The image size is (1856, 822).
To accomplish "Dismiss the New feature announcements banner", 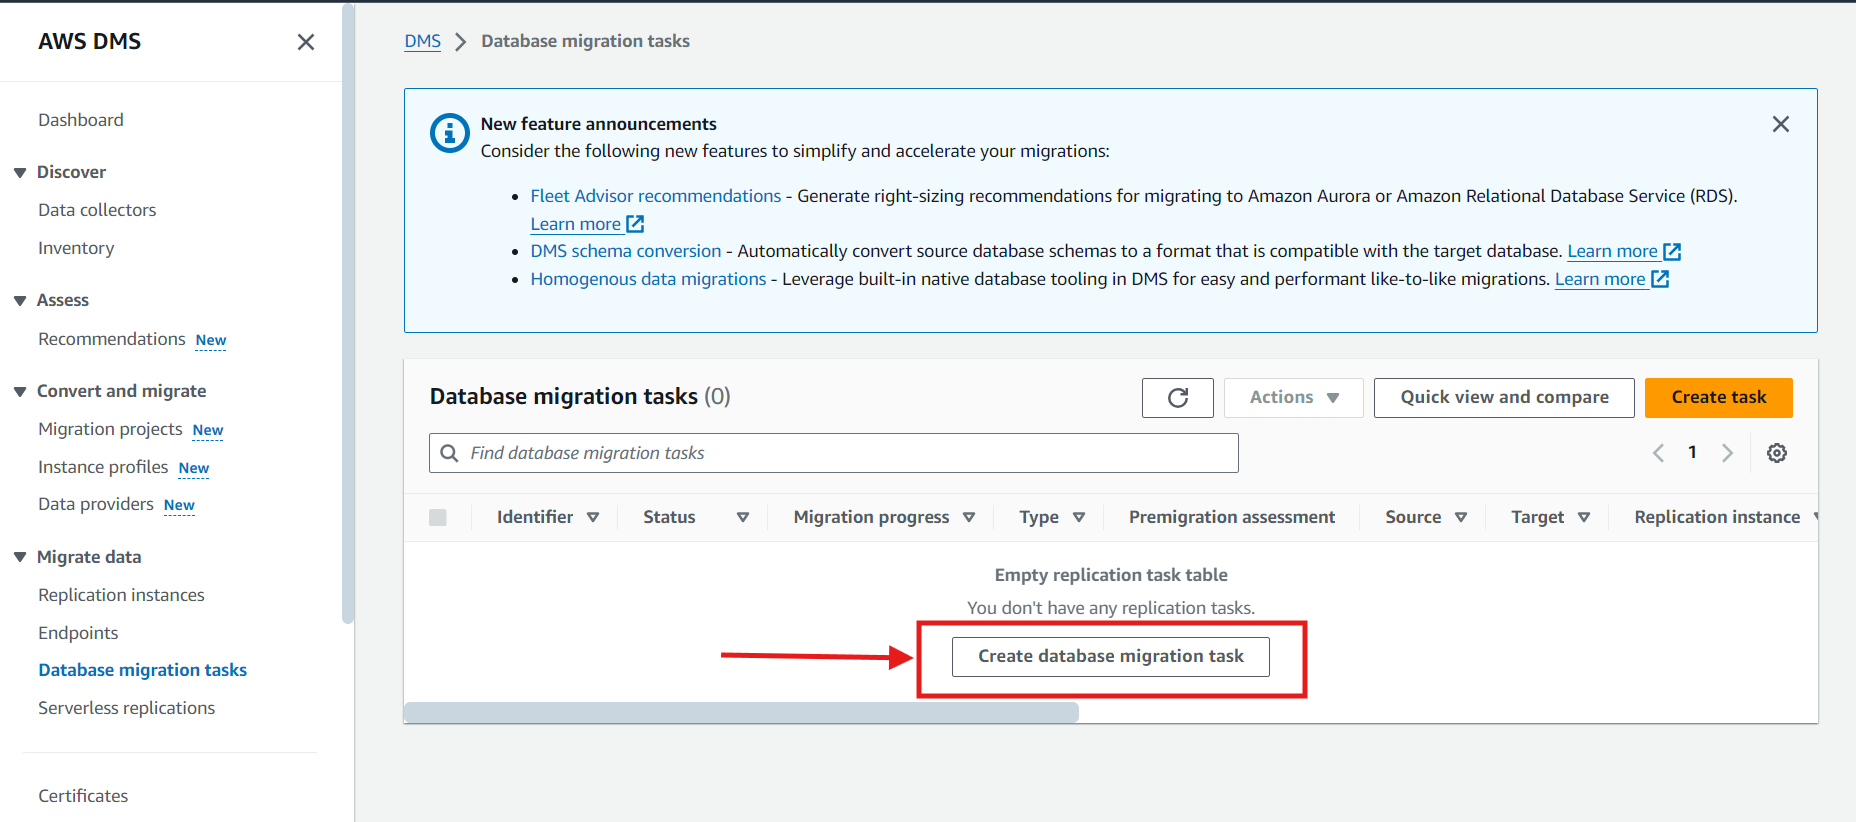I will coord(1781,124).
